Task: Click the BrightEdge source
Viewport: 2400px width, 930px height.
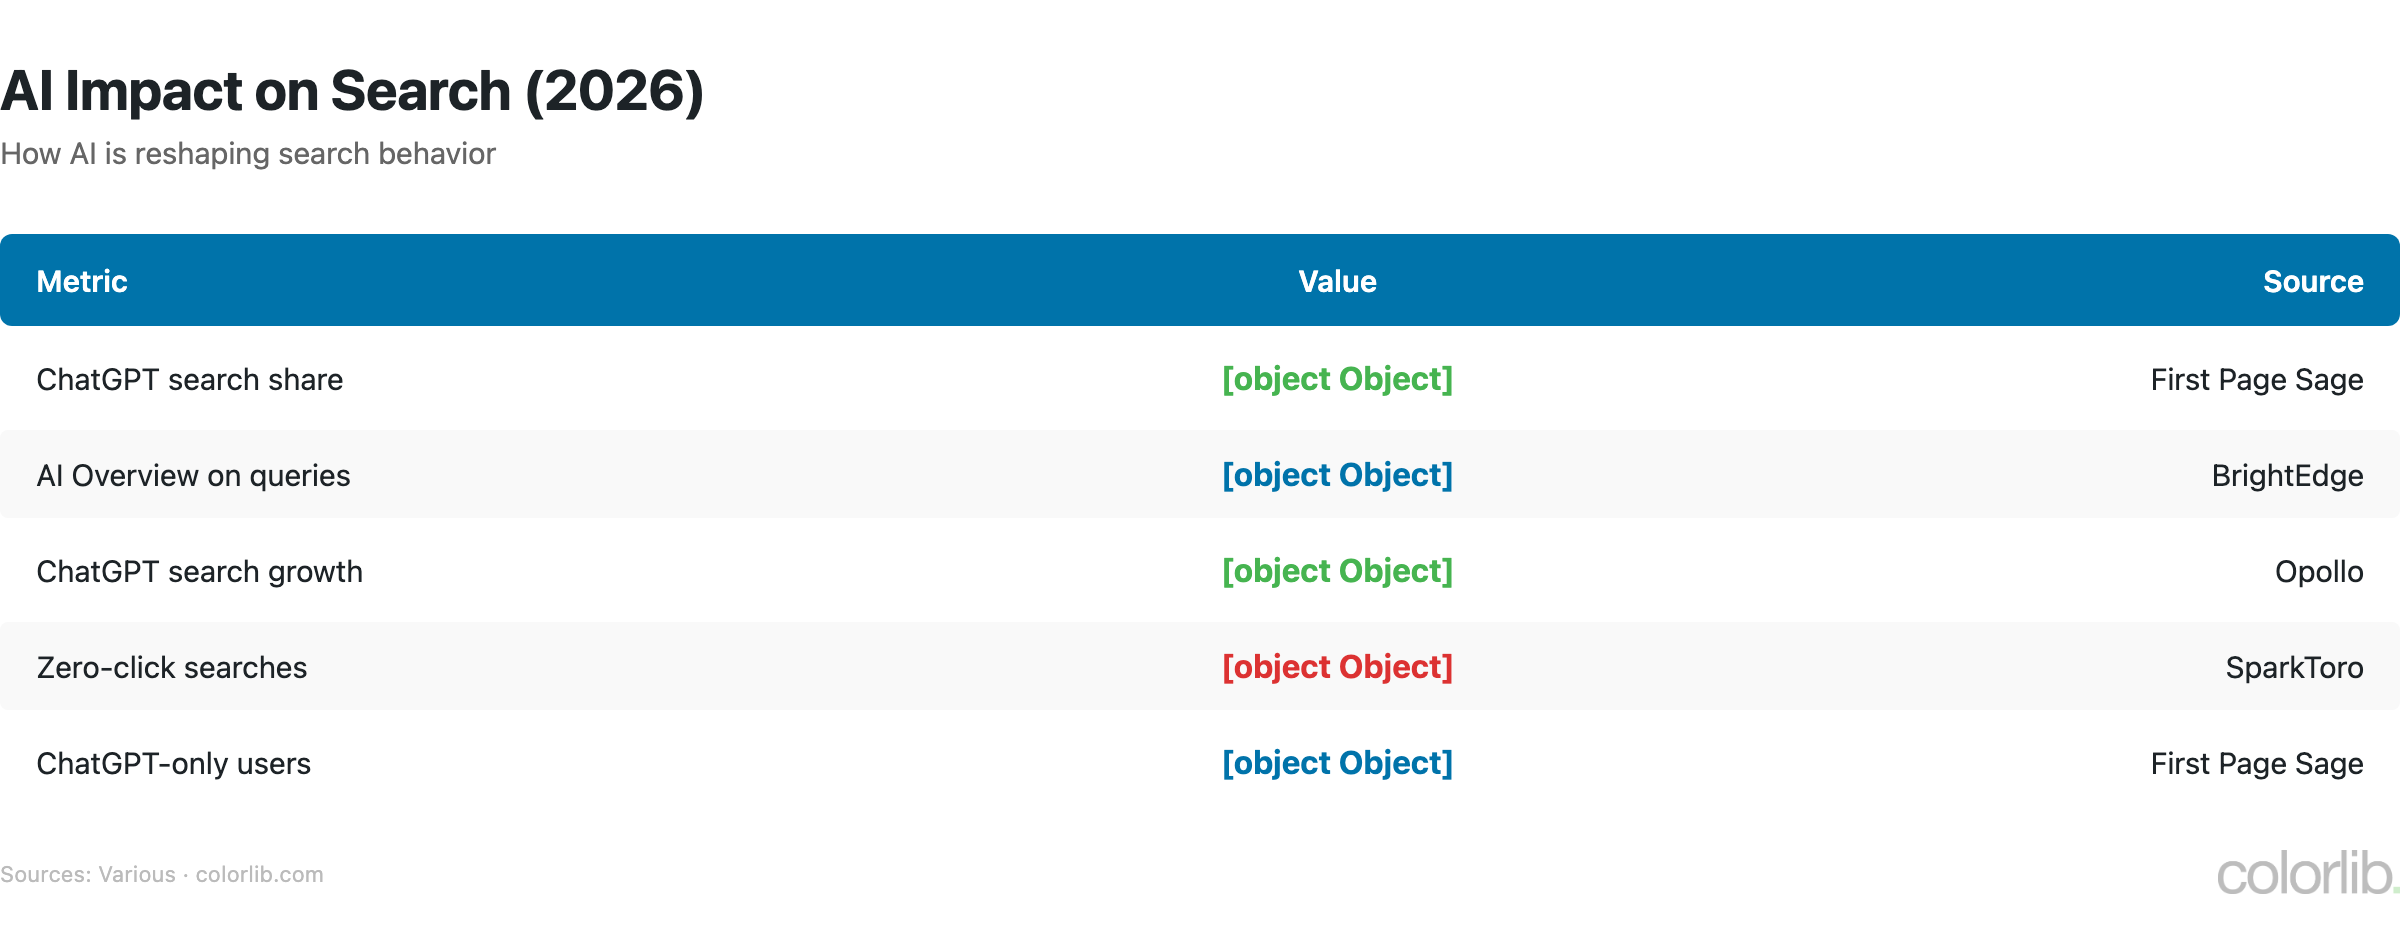Action: 2286,476
